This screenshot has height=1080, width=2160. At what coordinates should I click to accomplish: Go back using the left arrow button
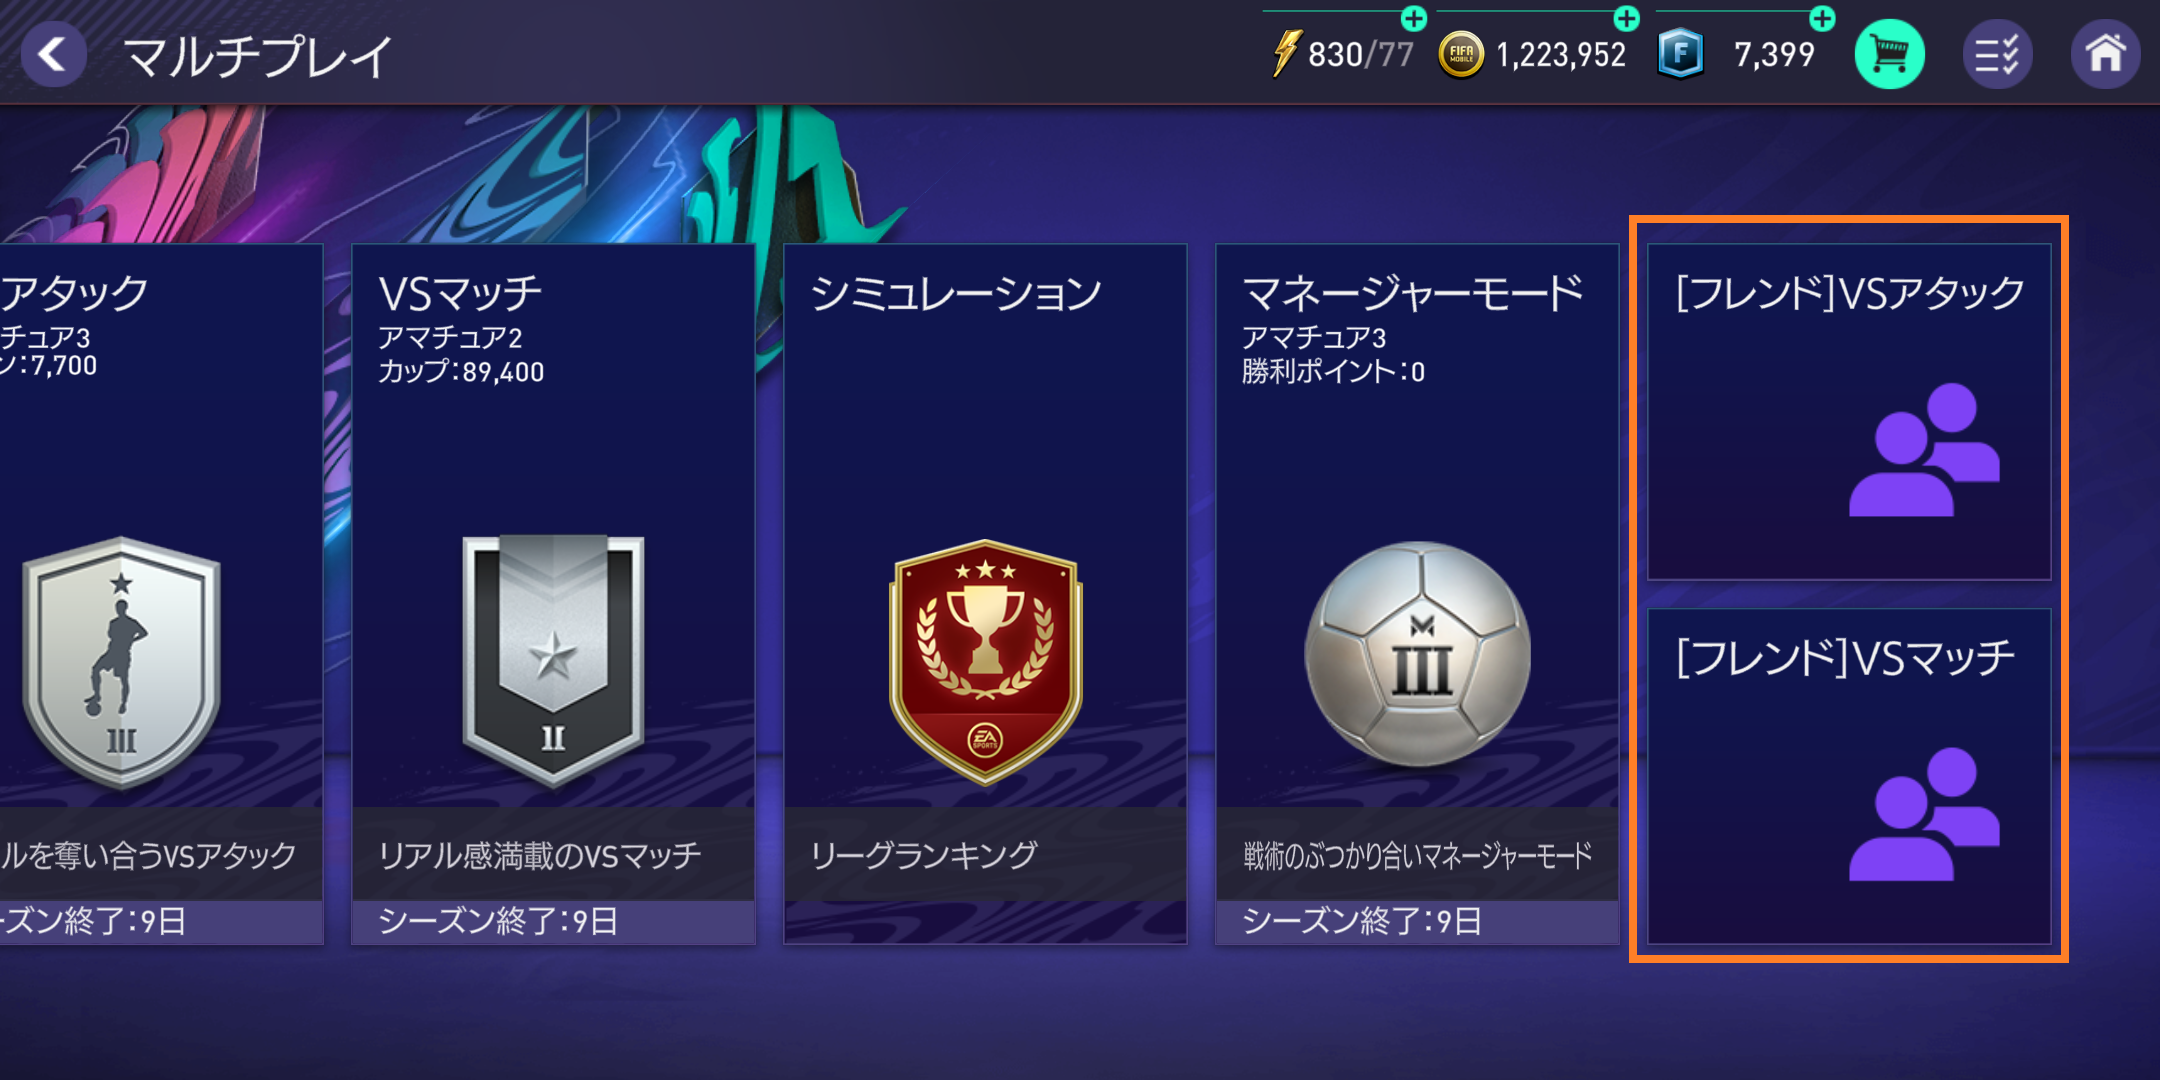pyautogui.click(x=53, y=54)
